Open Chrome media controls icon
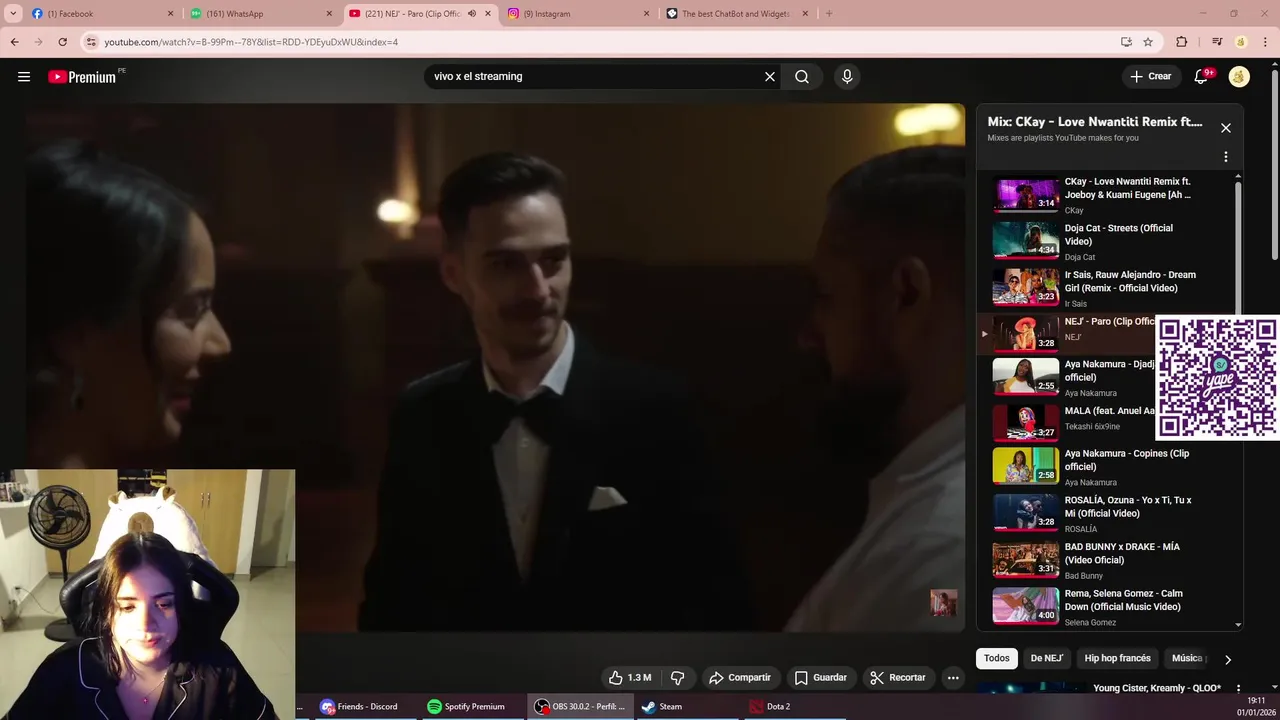The image size is (1280, 720). [x=1217, y=42]
